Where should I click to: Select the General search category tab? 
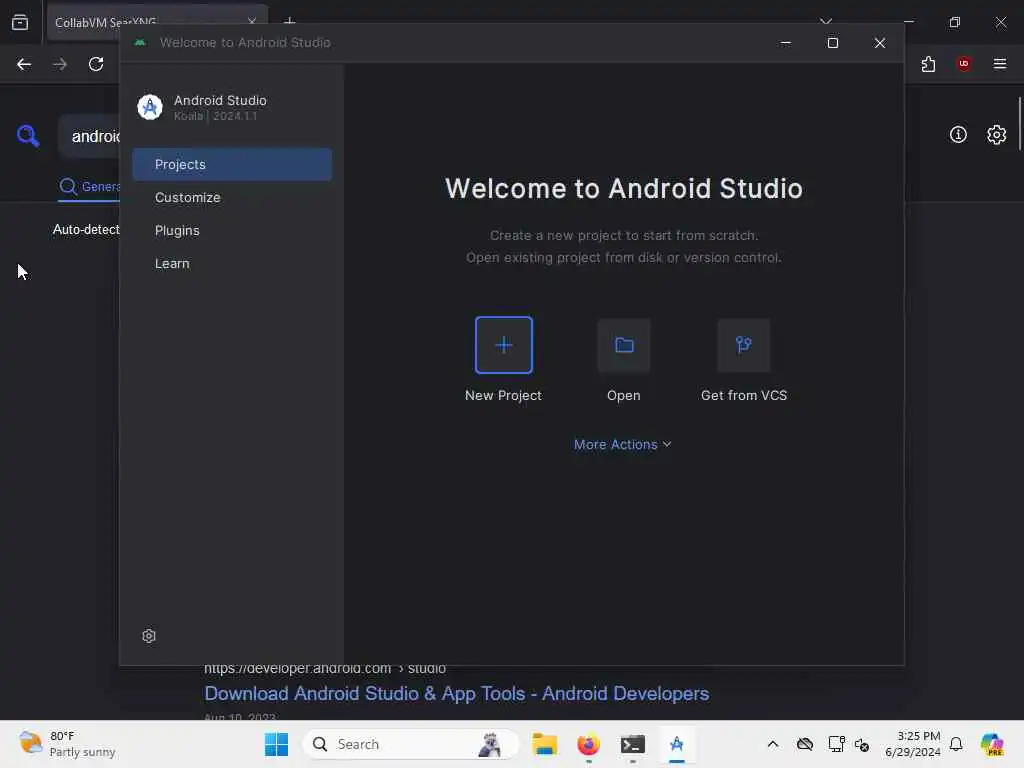tap(89, 187)
